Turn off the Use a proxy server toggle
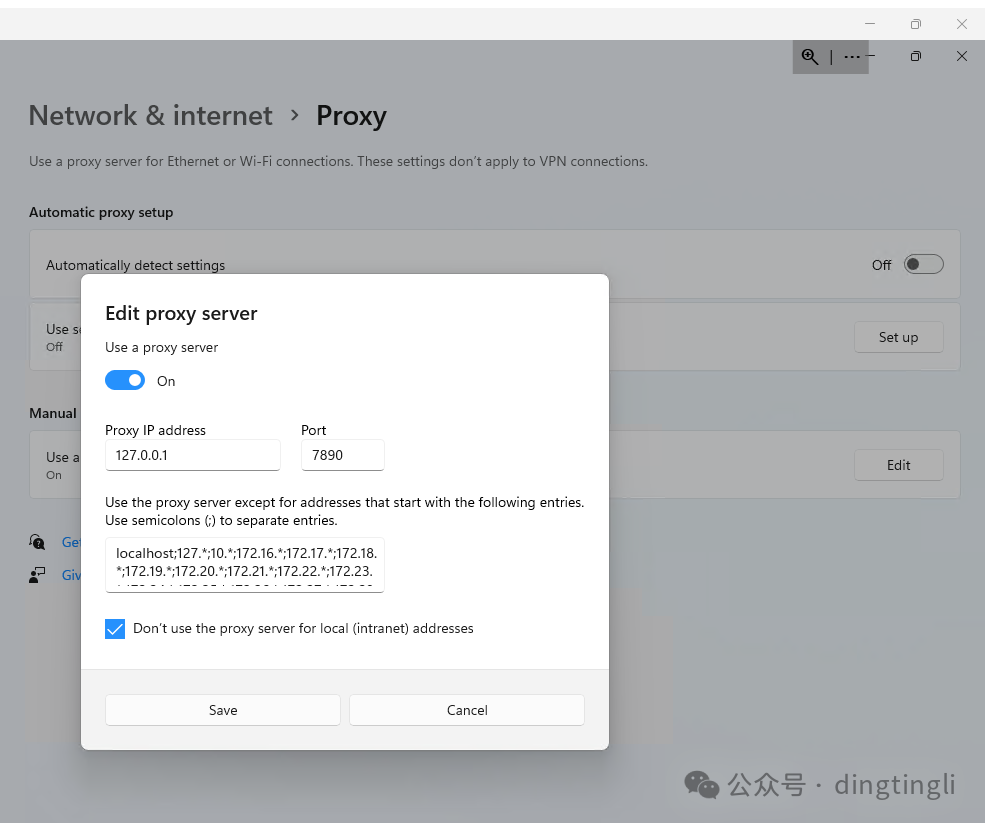985x823 pixels. [x=124, y=380]
